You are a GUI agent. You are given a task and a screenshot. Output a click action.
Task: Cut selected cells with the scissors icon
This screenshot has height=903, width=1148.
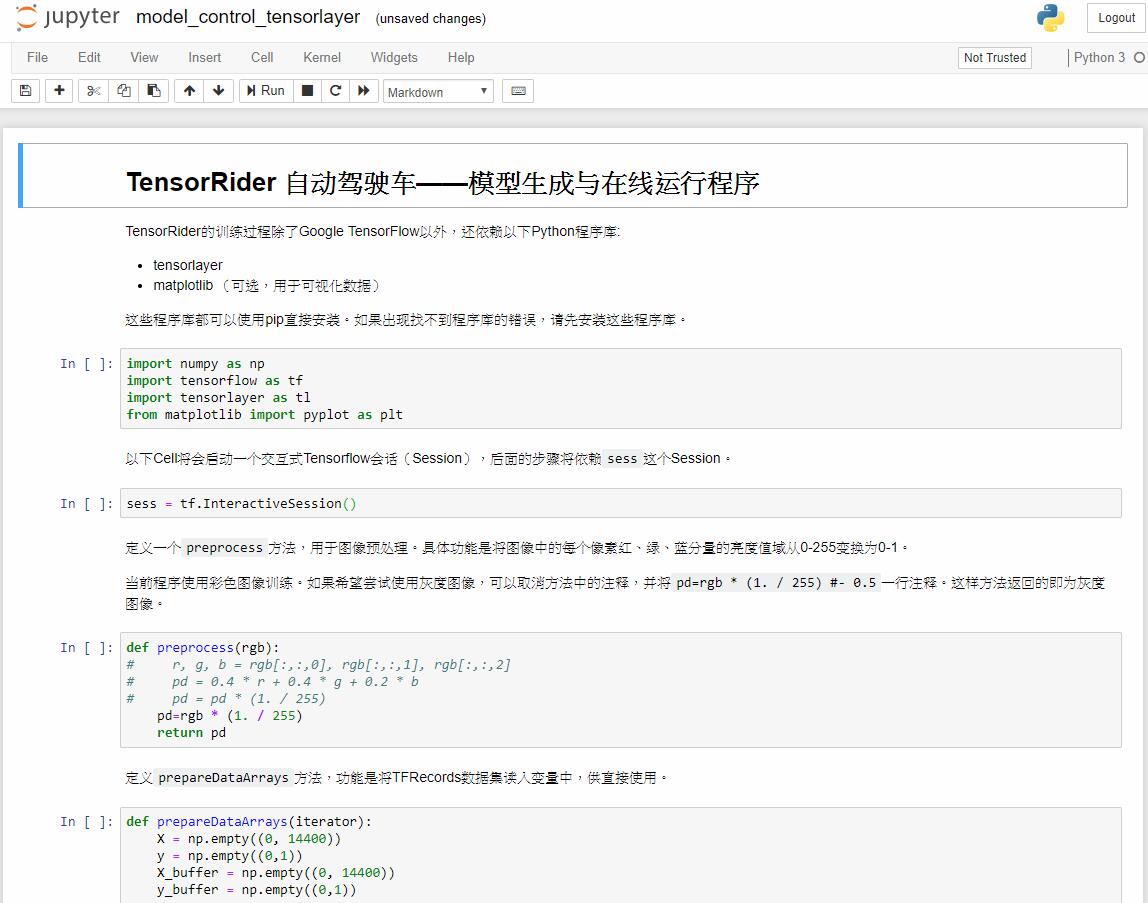click(94, 91)
